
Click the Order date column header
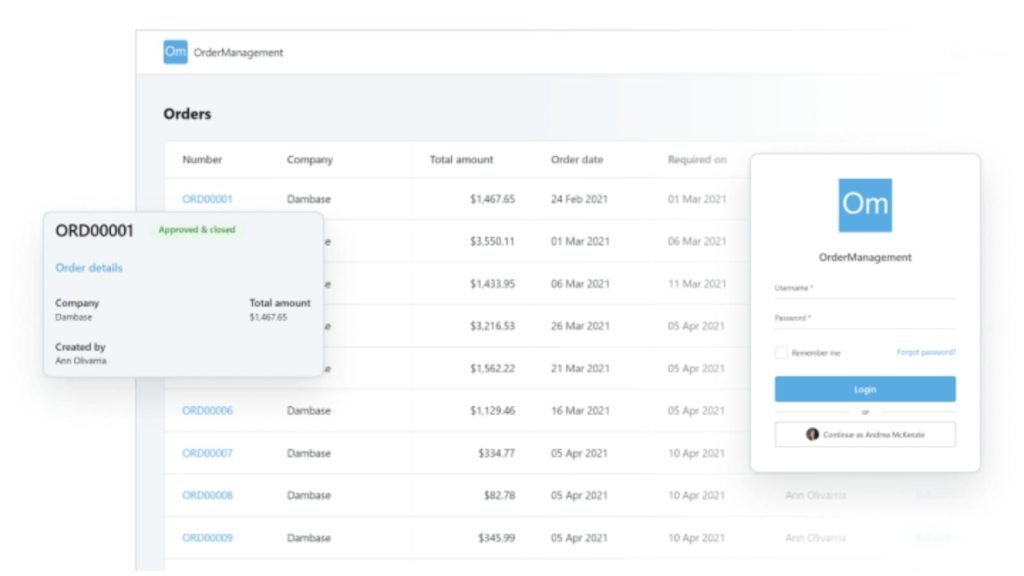tap(578, 159)
